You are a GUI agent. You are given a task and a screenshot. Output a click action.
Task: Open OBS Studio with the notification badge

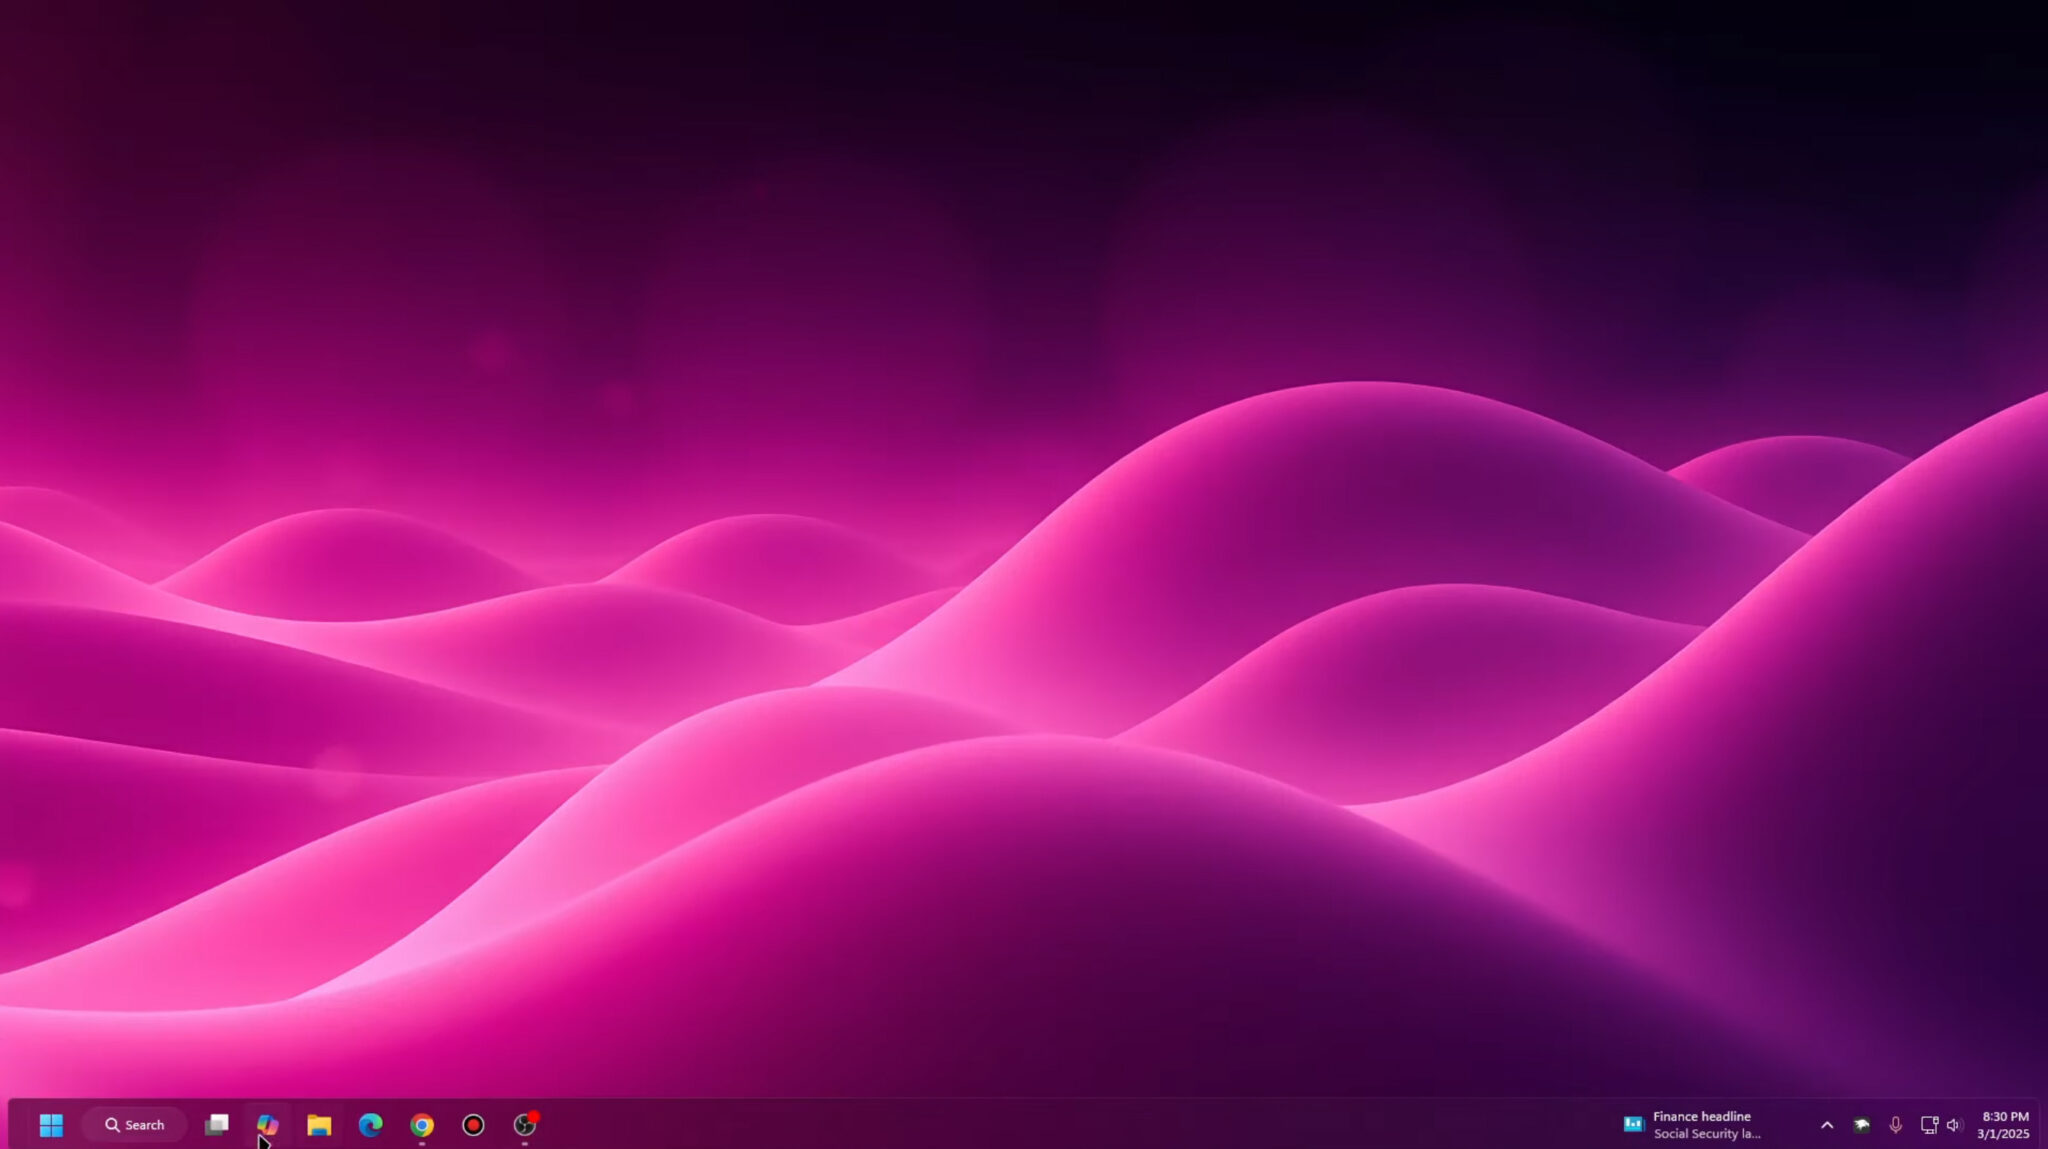[523, 1124]
